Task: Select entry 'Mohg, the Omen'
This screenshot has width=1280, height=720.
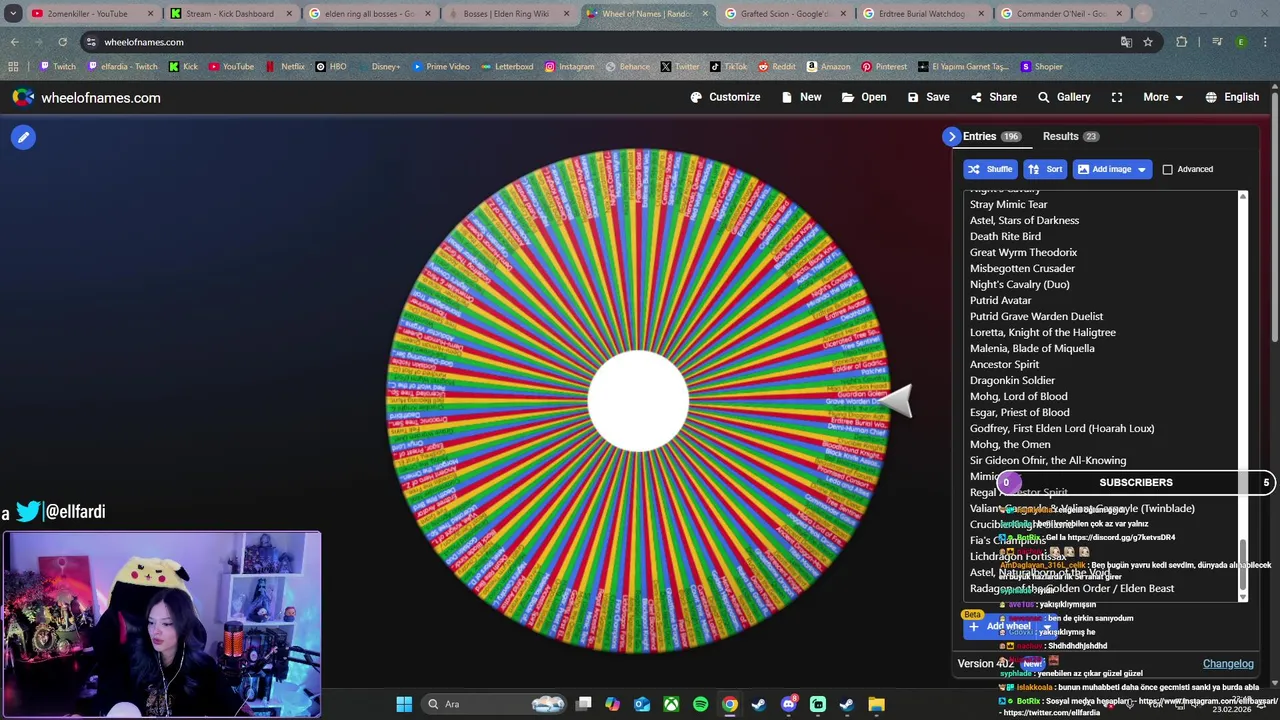Action: (1010, 444)
